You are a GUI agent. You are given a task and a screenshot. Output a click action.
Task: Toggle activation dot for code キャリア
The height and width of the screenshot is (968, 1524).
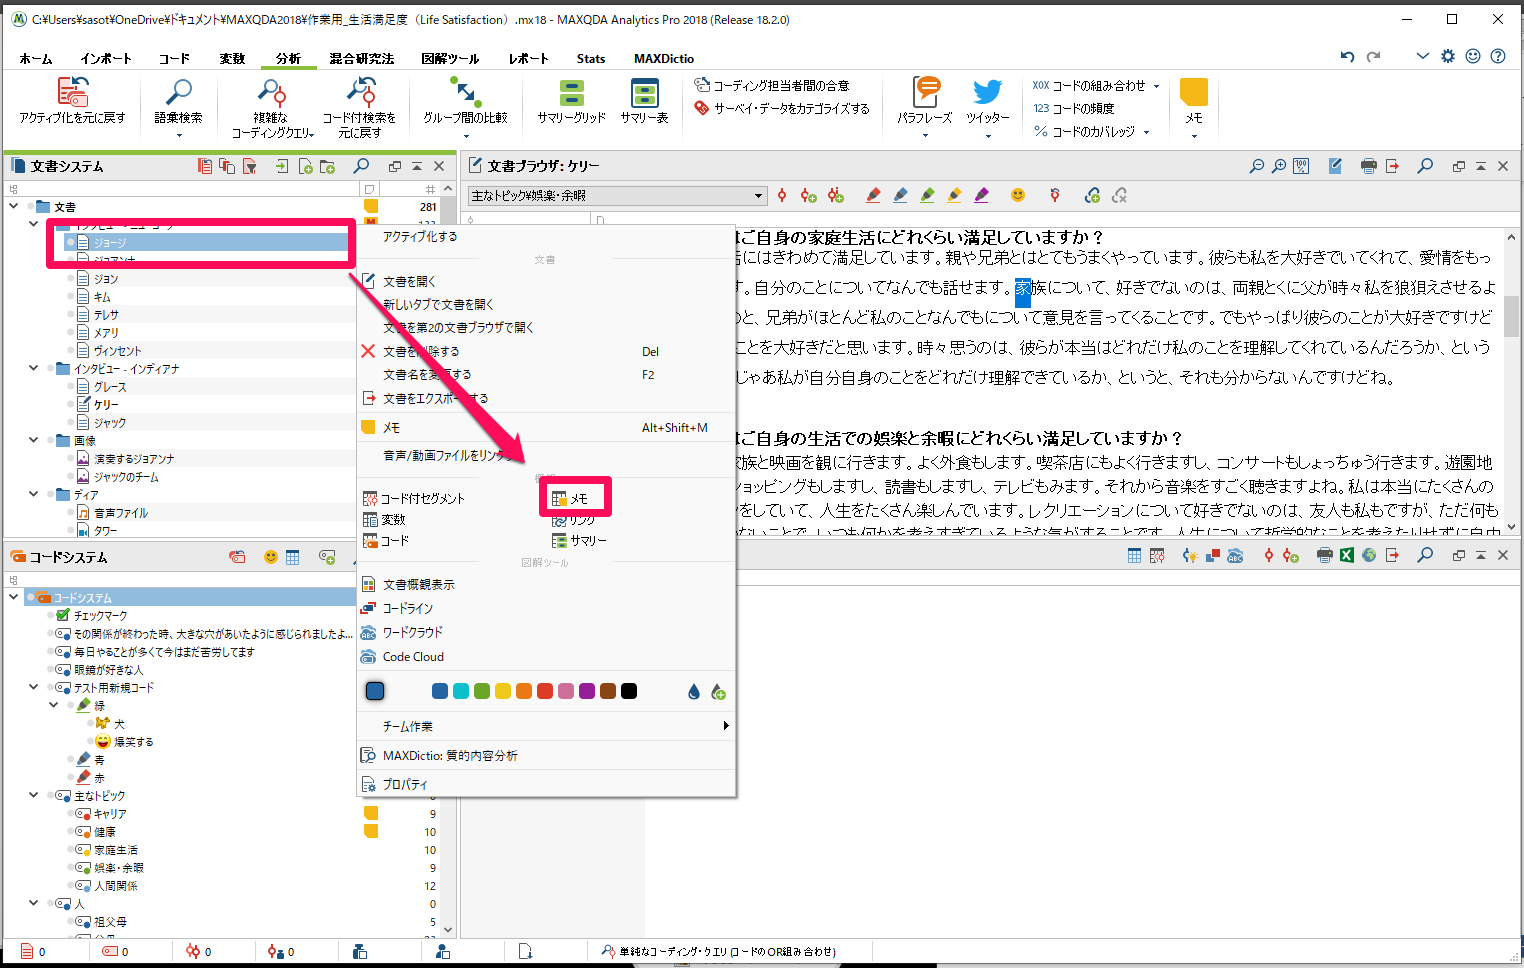point(70,814)
